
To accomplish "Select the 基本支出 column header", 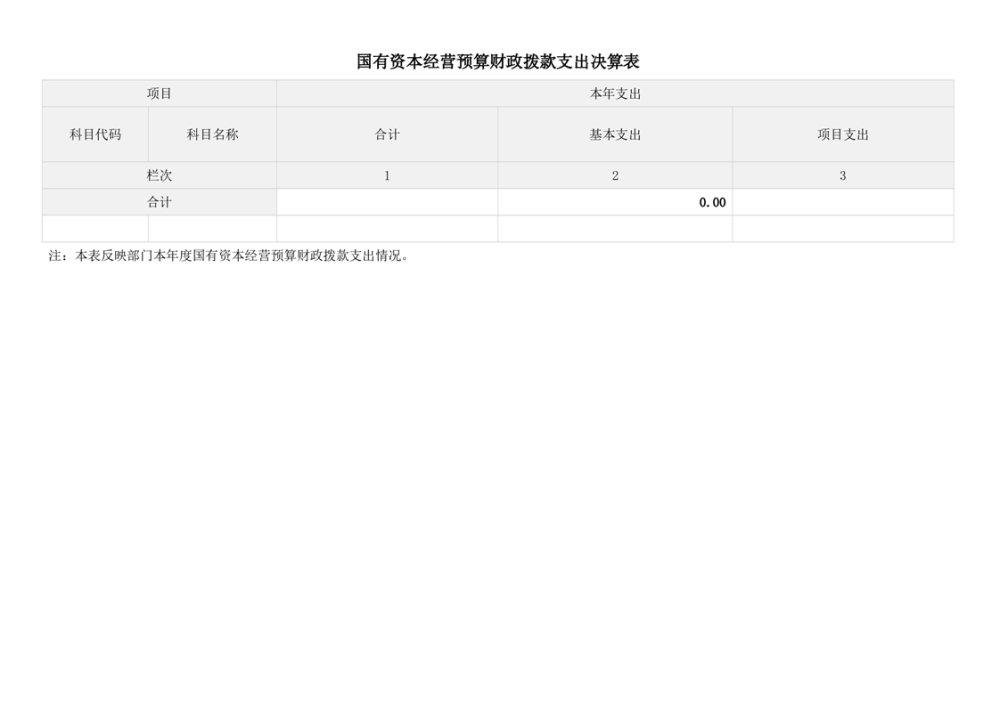I will [615, 135].
